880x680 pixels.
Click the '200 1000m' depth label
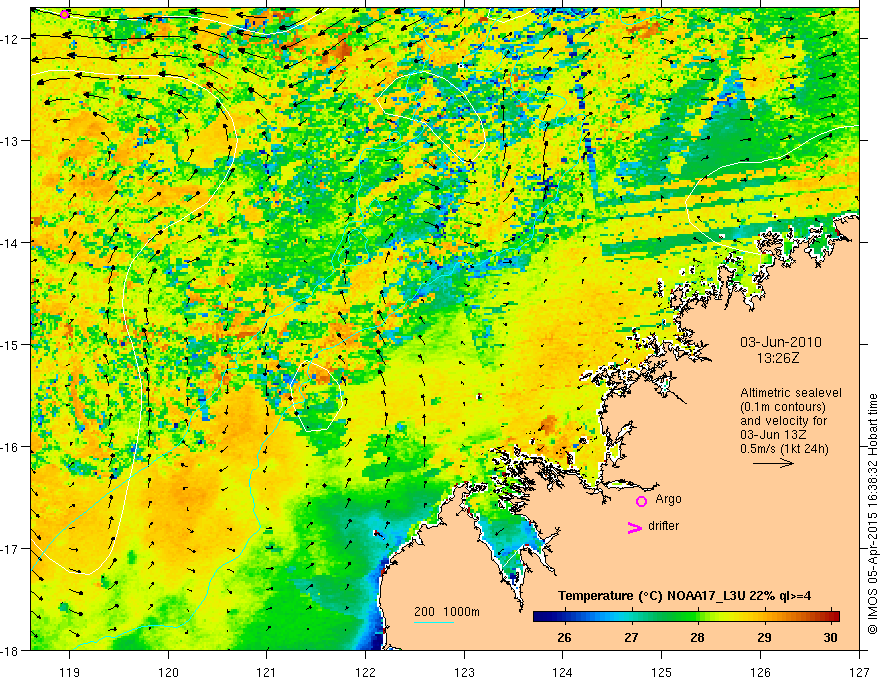pos(447,612)
